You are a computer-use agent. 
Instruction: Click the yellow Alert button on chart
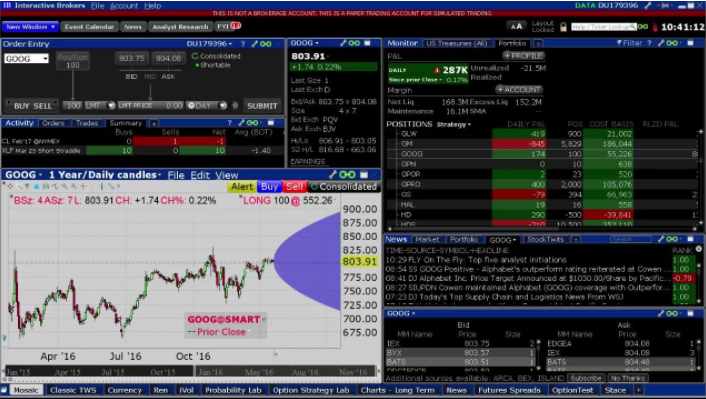pyautogui.click(x=242, y=186)
